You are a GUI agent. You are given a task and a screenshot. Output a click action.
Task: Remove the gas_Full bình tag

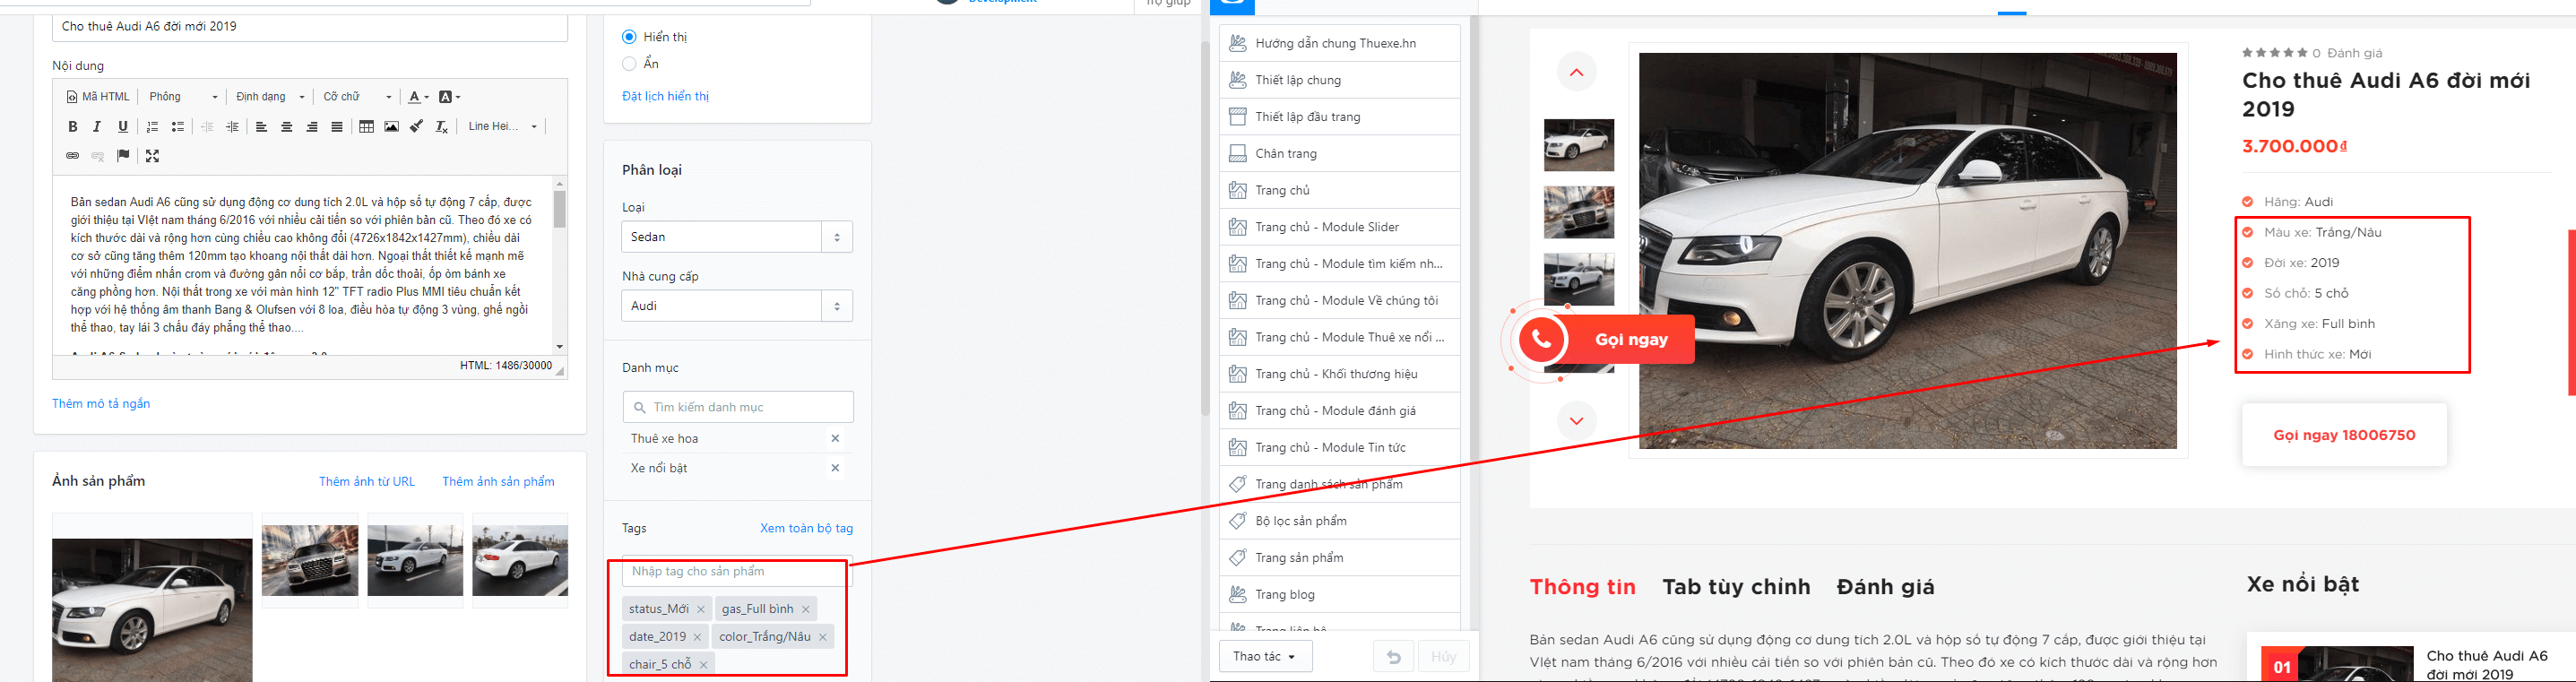(806, 609)
